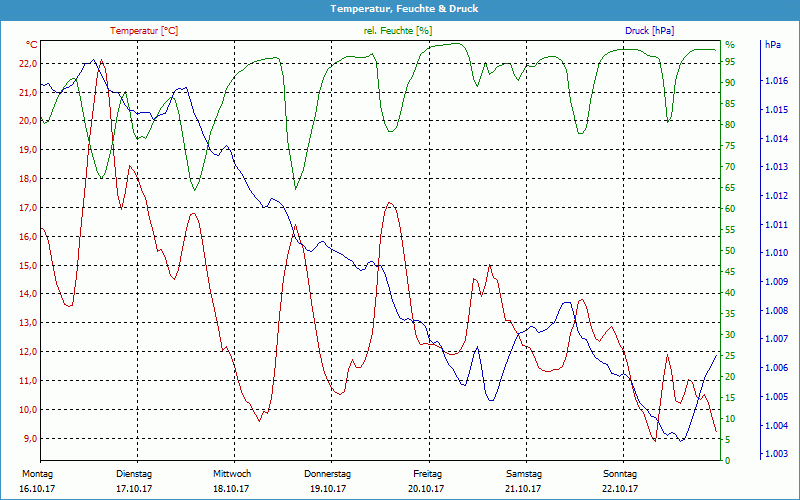This screenshot has height=500, width=800.
Task: Click the 1.010 pressure axis value
Action: [x=777, y=253]
